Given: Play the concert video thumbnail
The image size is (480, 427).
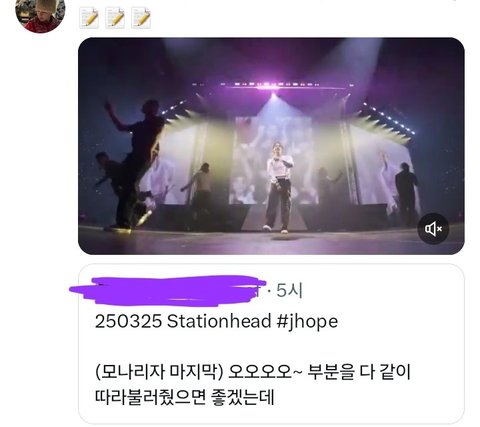Looking at the screenshot, I should (x=271, y=146).
